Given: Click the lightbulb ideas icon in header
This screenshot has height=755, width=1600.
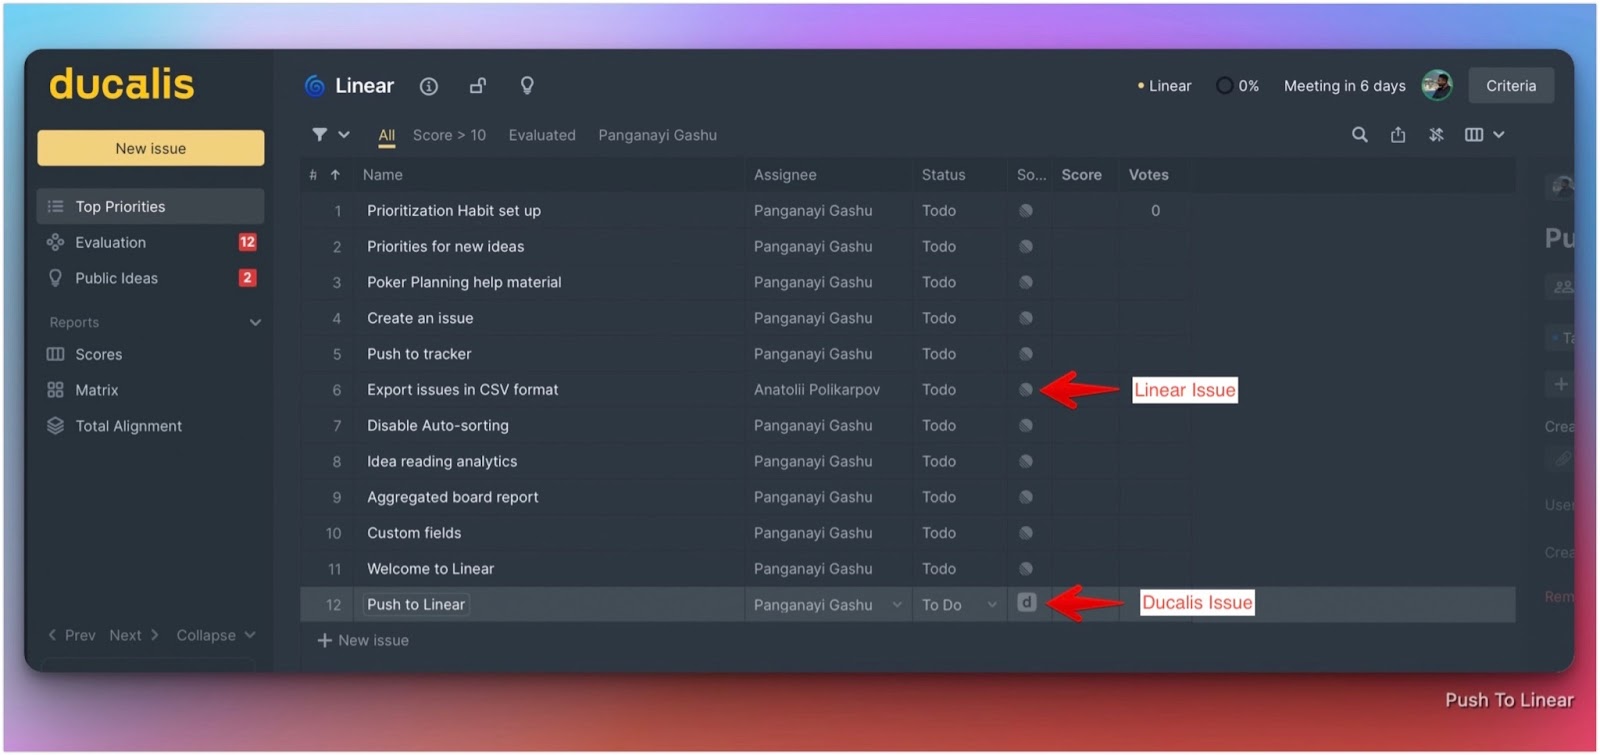Looking at the screenshot, I should coord(527,86).
